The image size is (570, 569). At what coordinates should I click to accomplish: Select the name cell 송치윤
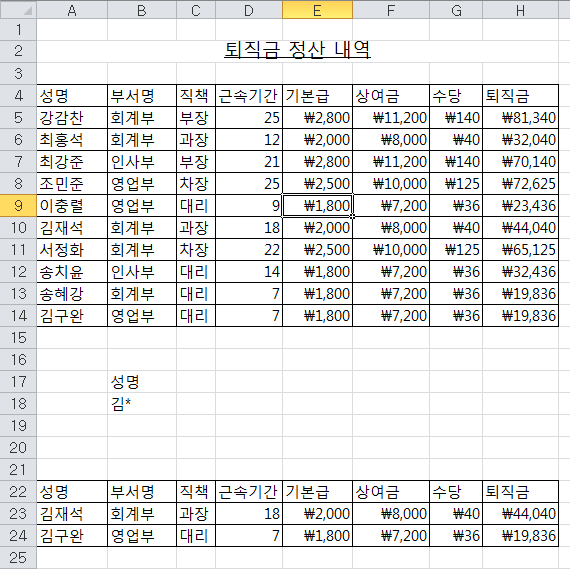72,272
